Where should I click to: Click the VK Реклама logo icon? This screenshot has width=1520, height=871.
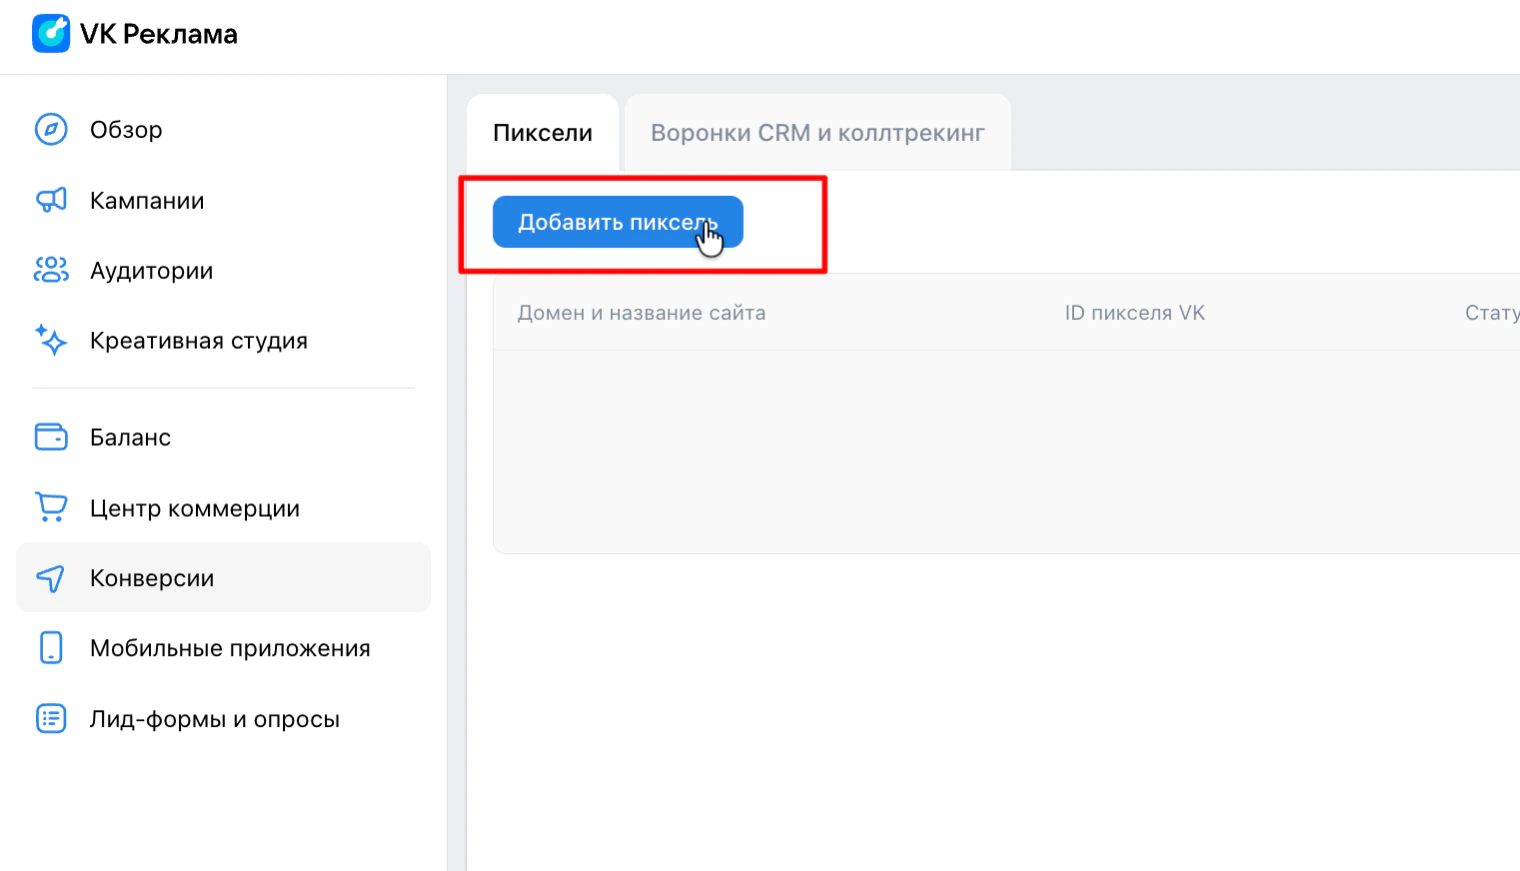point(51,33)
